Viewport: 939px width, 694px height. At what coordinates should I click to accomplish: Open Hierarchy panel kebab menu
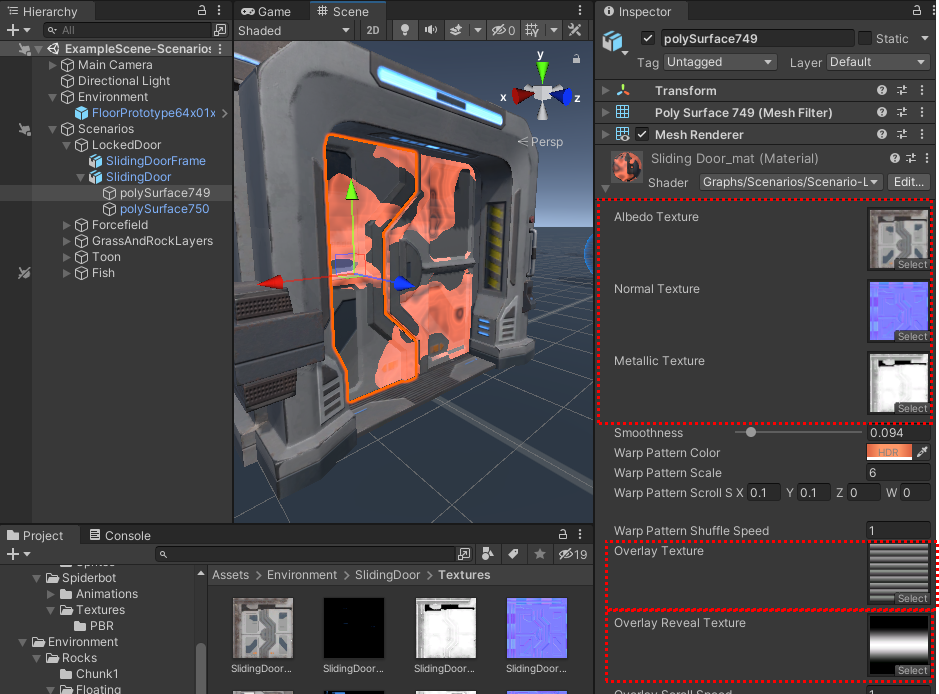(x=219, y=11)
